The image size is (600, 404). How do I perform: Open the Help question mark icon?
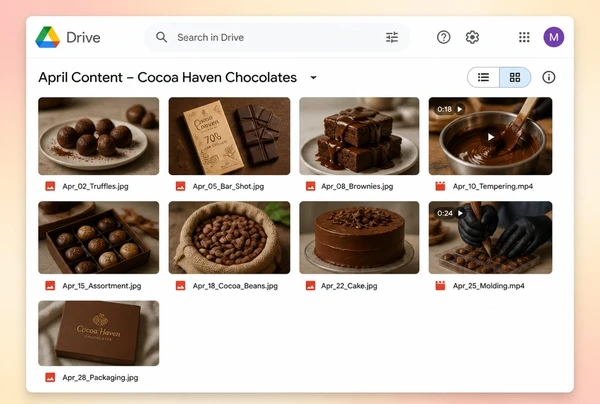tap(443, 37)
